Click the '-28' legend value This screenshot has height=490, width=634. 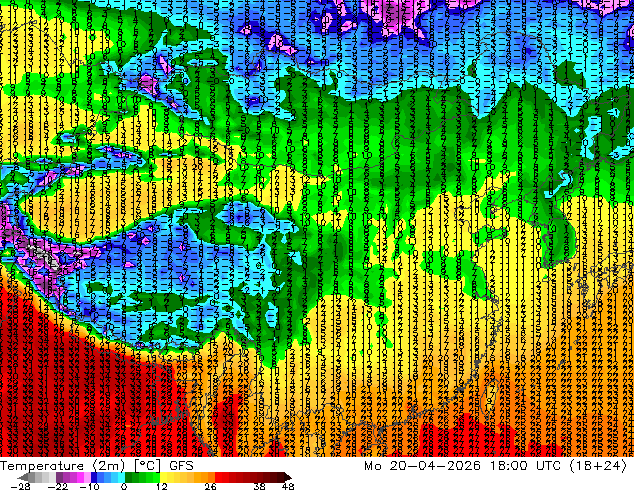(20, 486)
